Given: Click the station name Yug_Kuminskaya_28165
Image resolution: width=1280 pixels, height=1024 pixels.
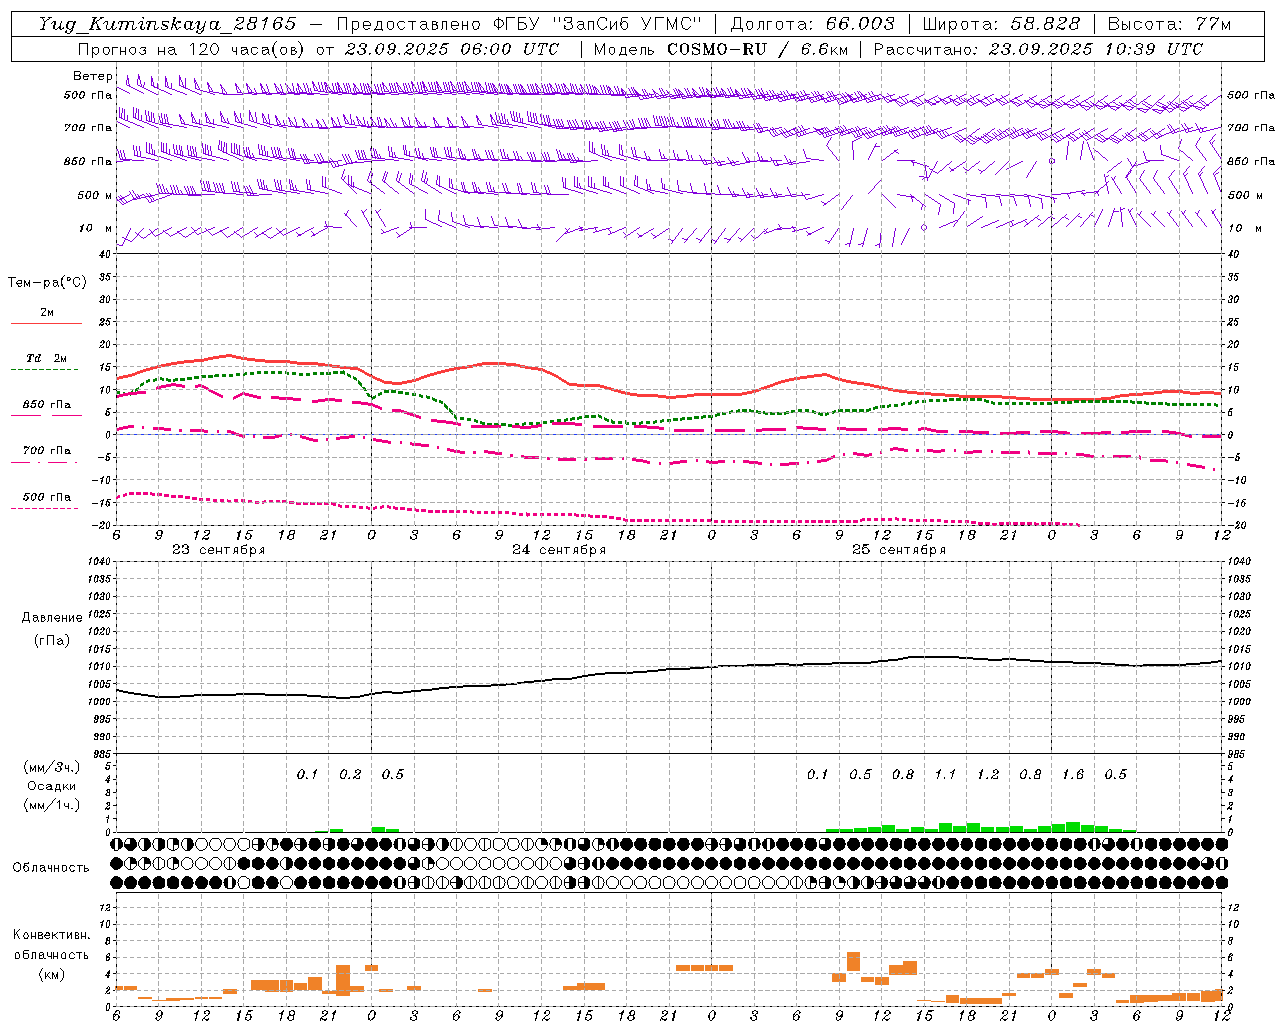Looking at the screenshot, I should (x=167, y=24).
